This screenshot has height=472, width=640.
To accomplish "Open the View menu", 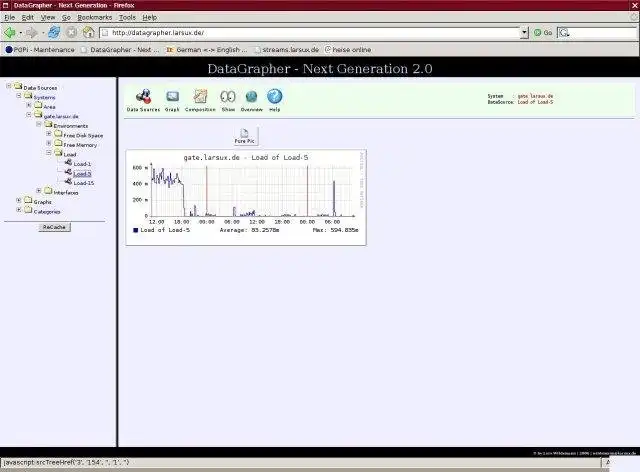I will 48,17.
